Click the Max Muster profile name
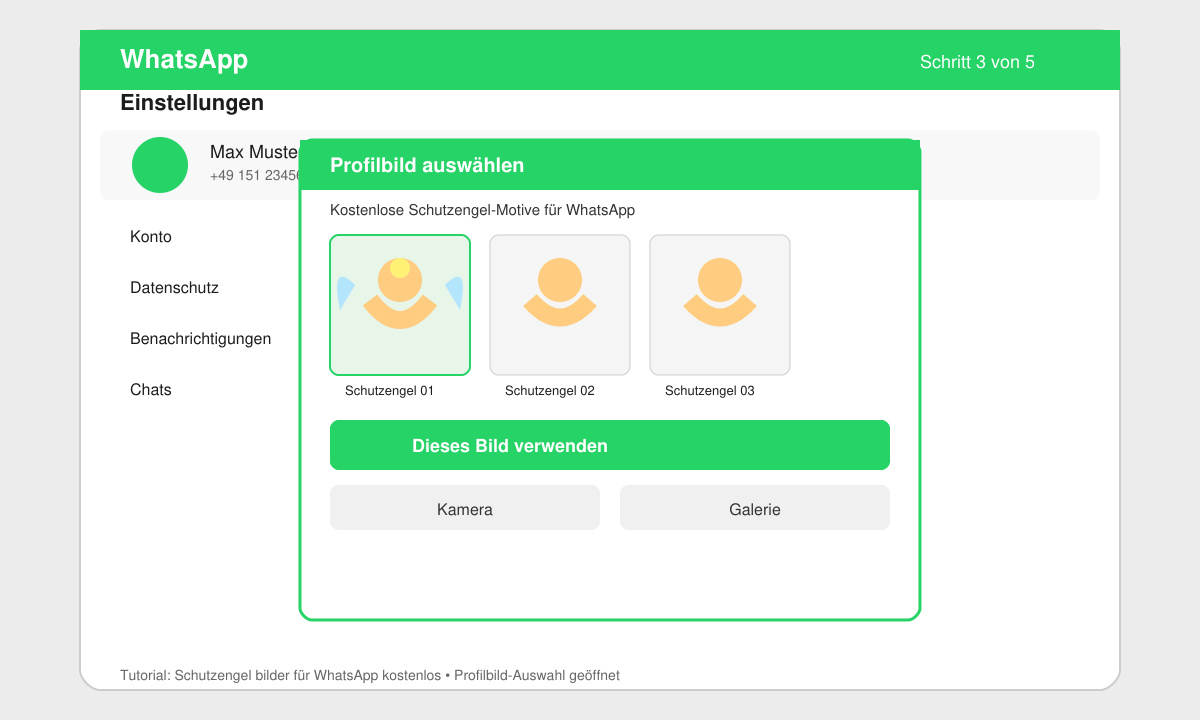This screenshot has height=720, width=1200. coord(255,152)
